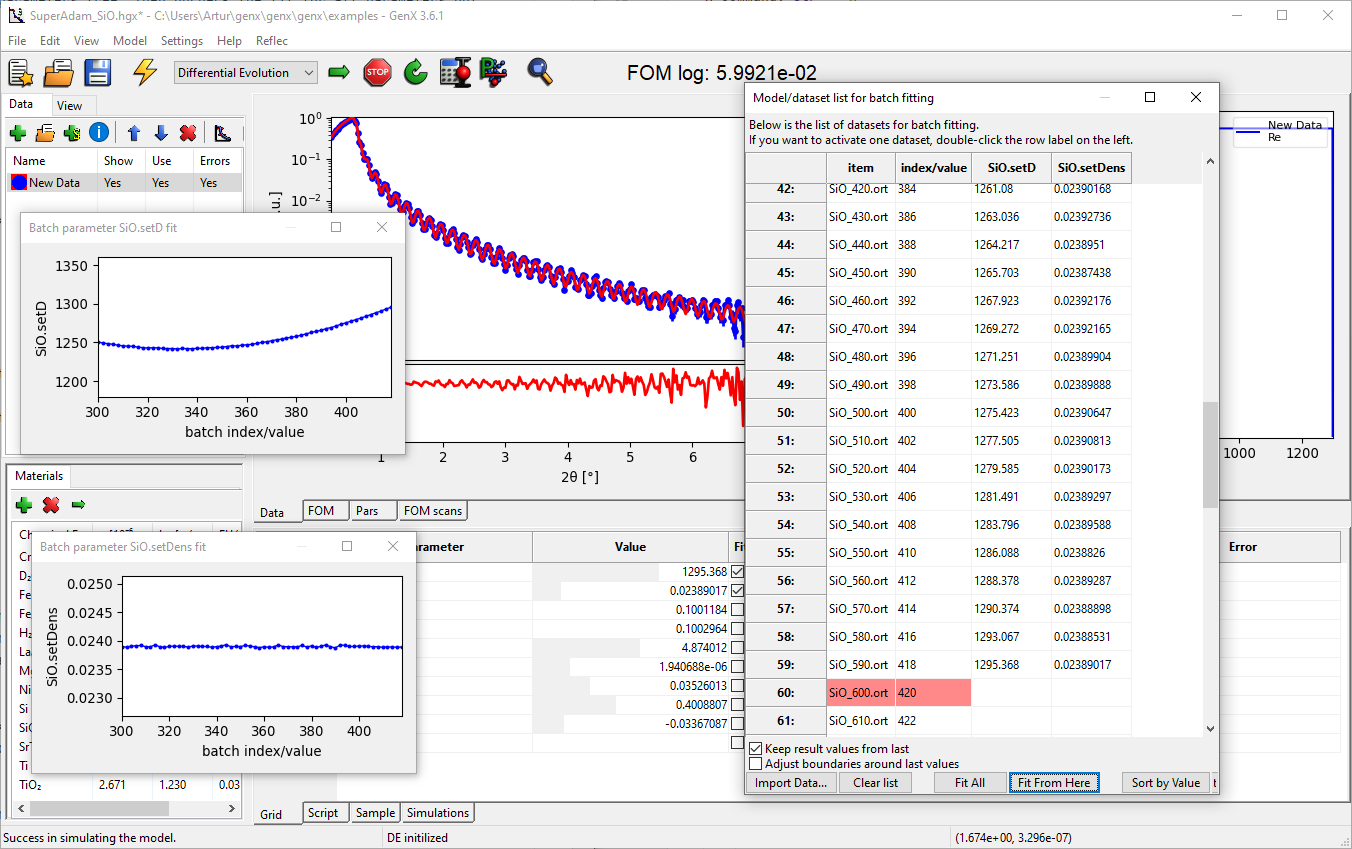Check fit checkbox for value 0.1001184
Viewport: 1352px width, 849px height.
[738, 610]
